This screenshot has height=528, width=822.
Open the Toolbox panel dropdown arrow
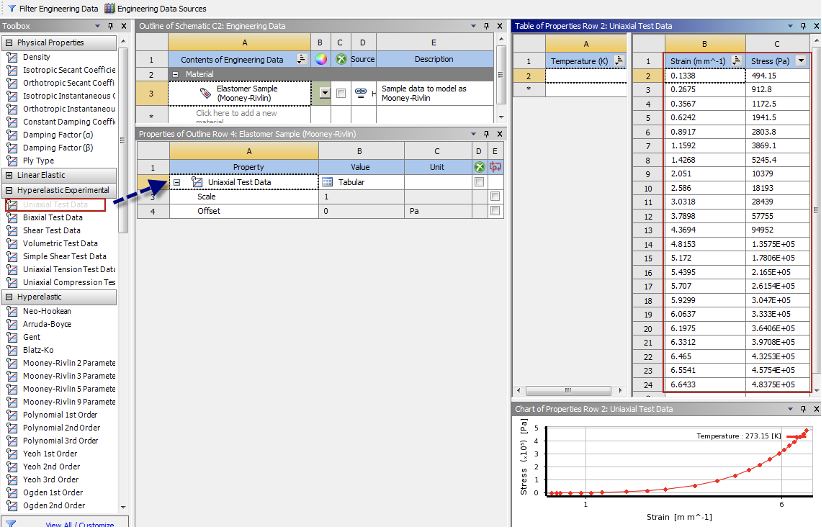(98, 26)
